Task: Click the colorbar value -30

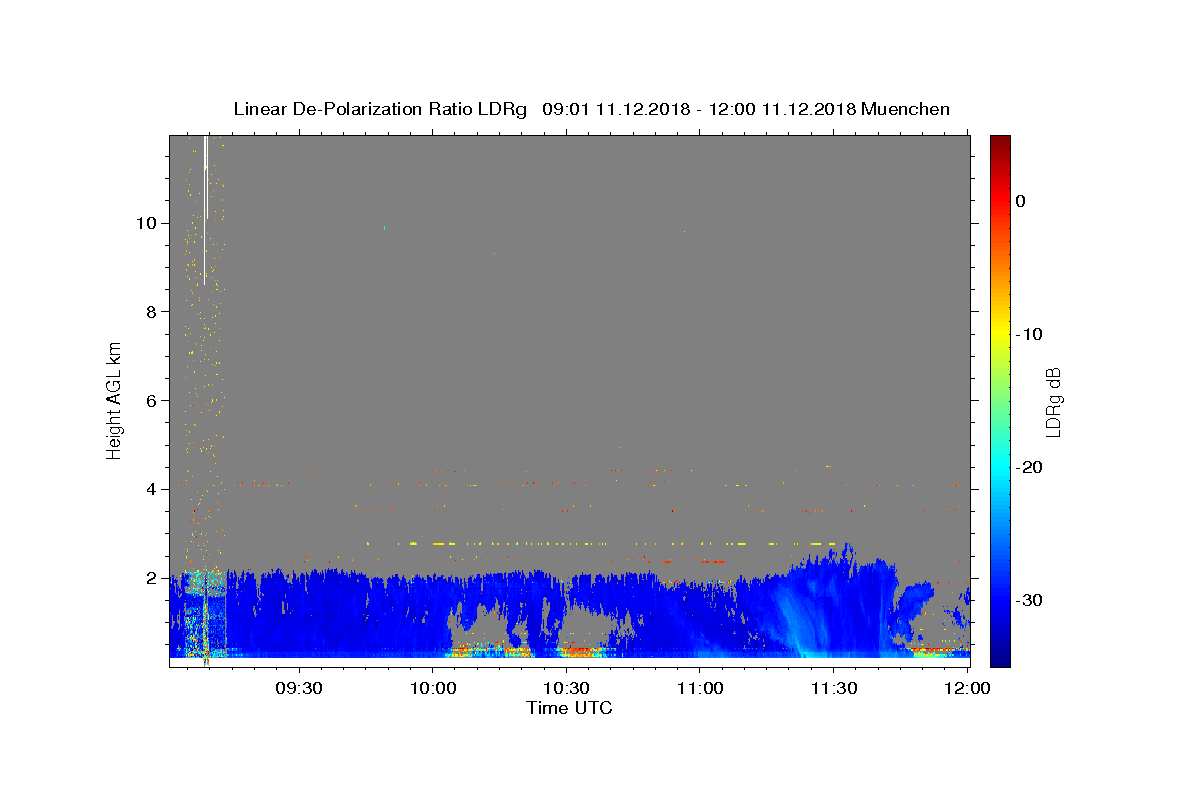Action: coord(1030,600)
